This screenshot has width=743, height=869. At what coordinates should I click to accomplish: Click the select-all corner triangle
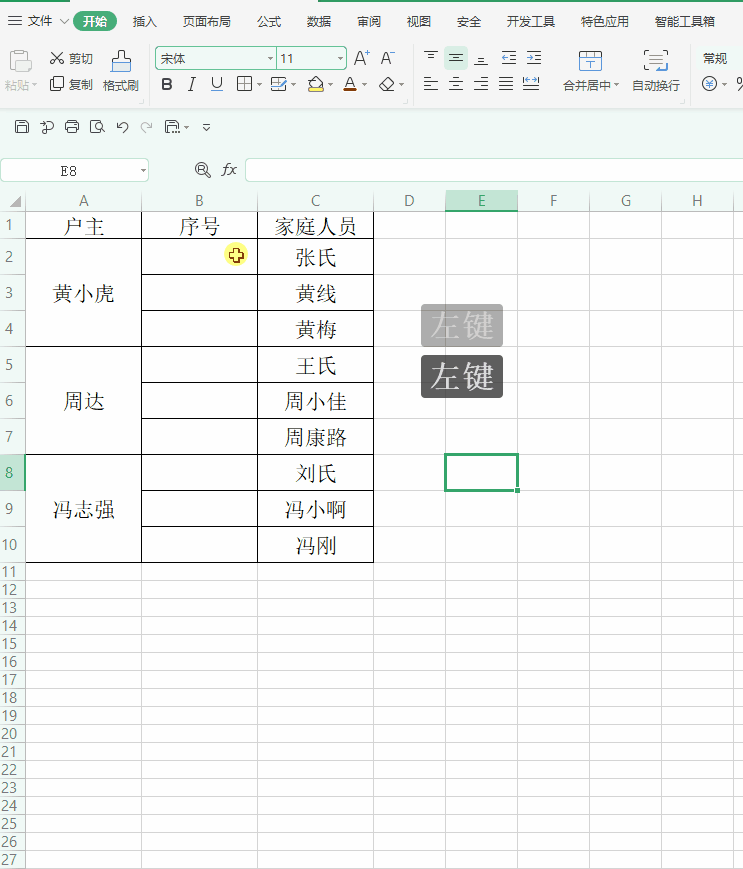click(15, 201)
